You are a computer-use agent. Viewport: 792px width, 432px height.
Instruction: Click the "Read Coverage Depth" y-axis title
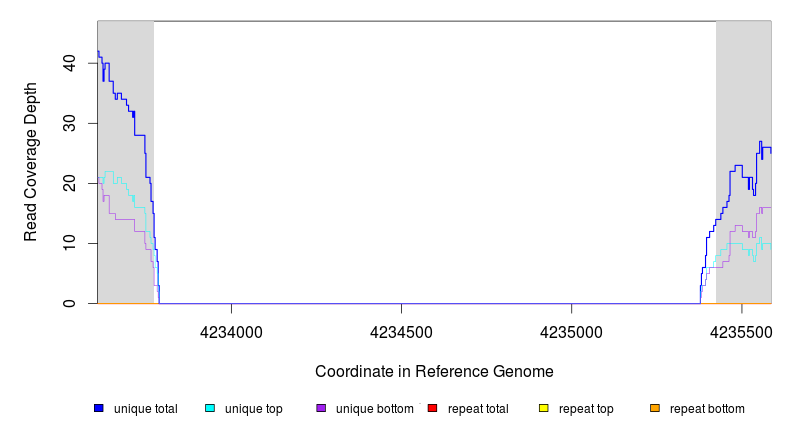point(31,162)
